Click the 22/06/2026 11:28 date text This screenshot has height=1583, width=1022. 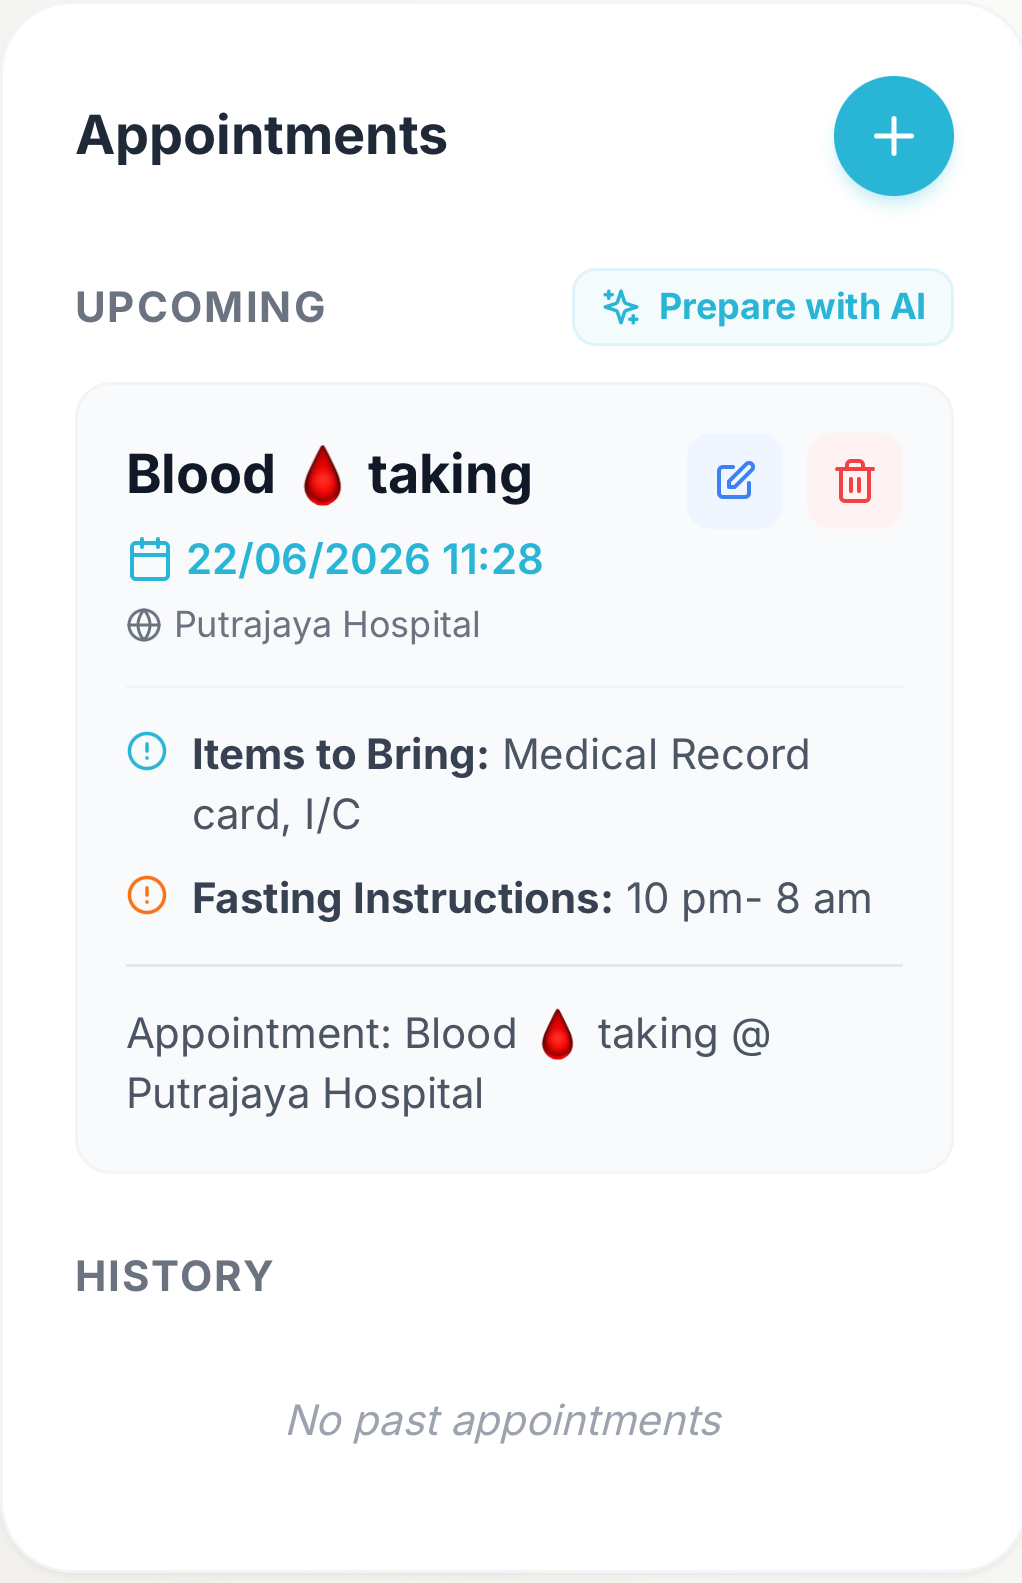click(x=365, y=559)
